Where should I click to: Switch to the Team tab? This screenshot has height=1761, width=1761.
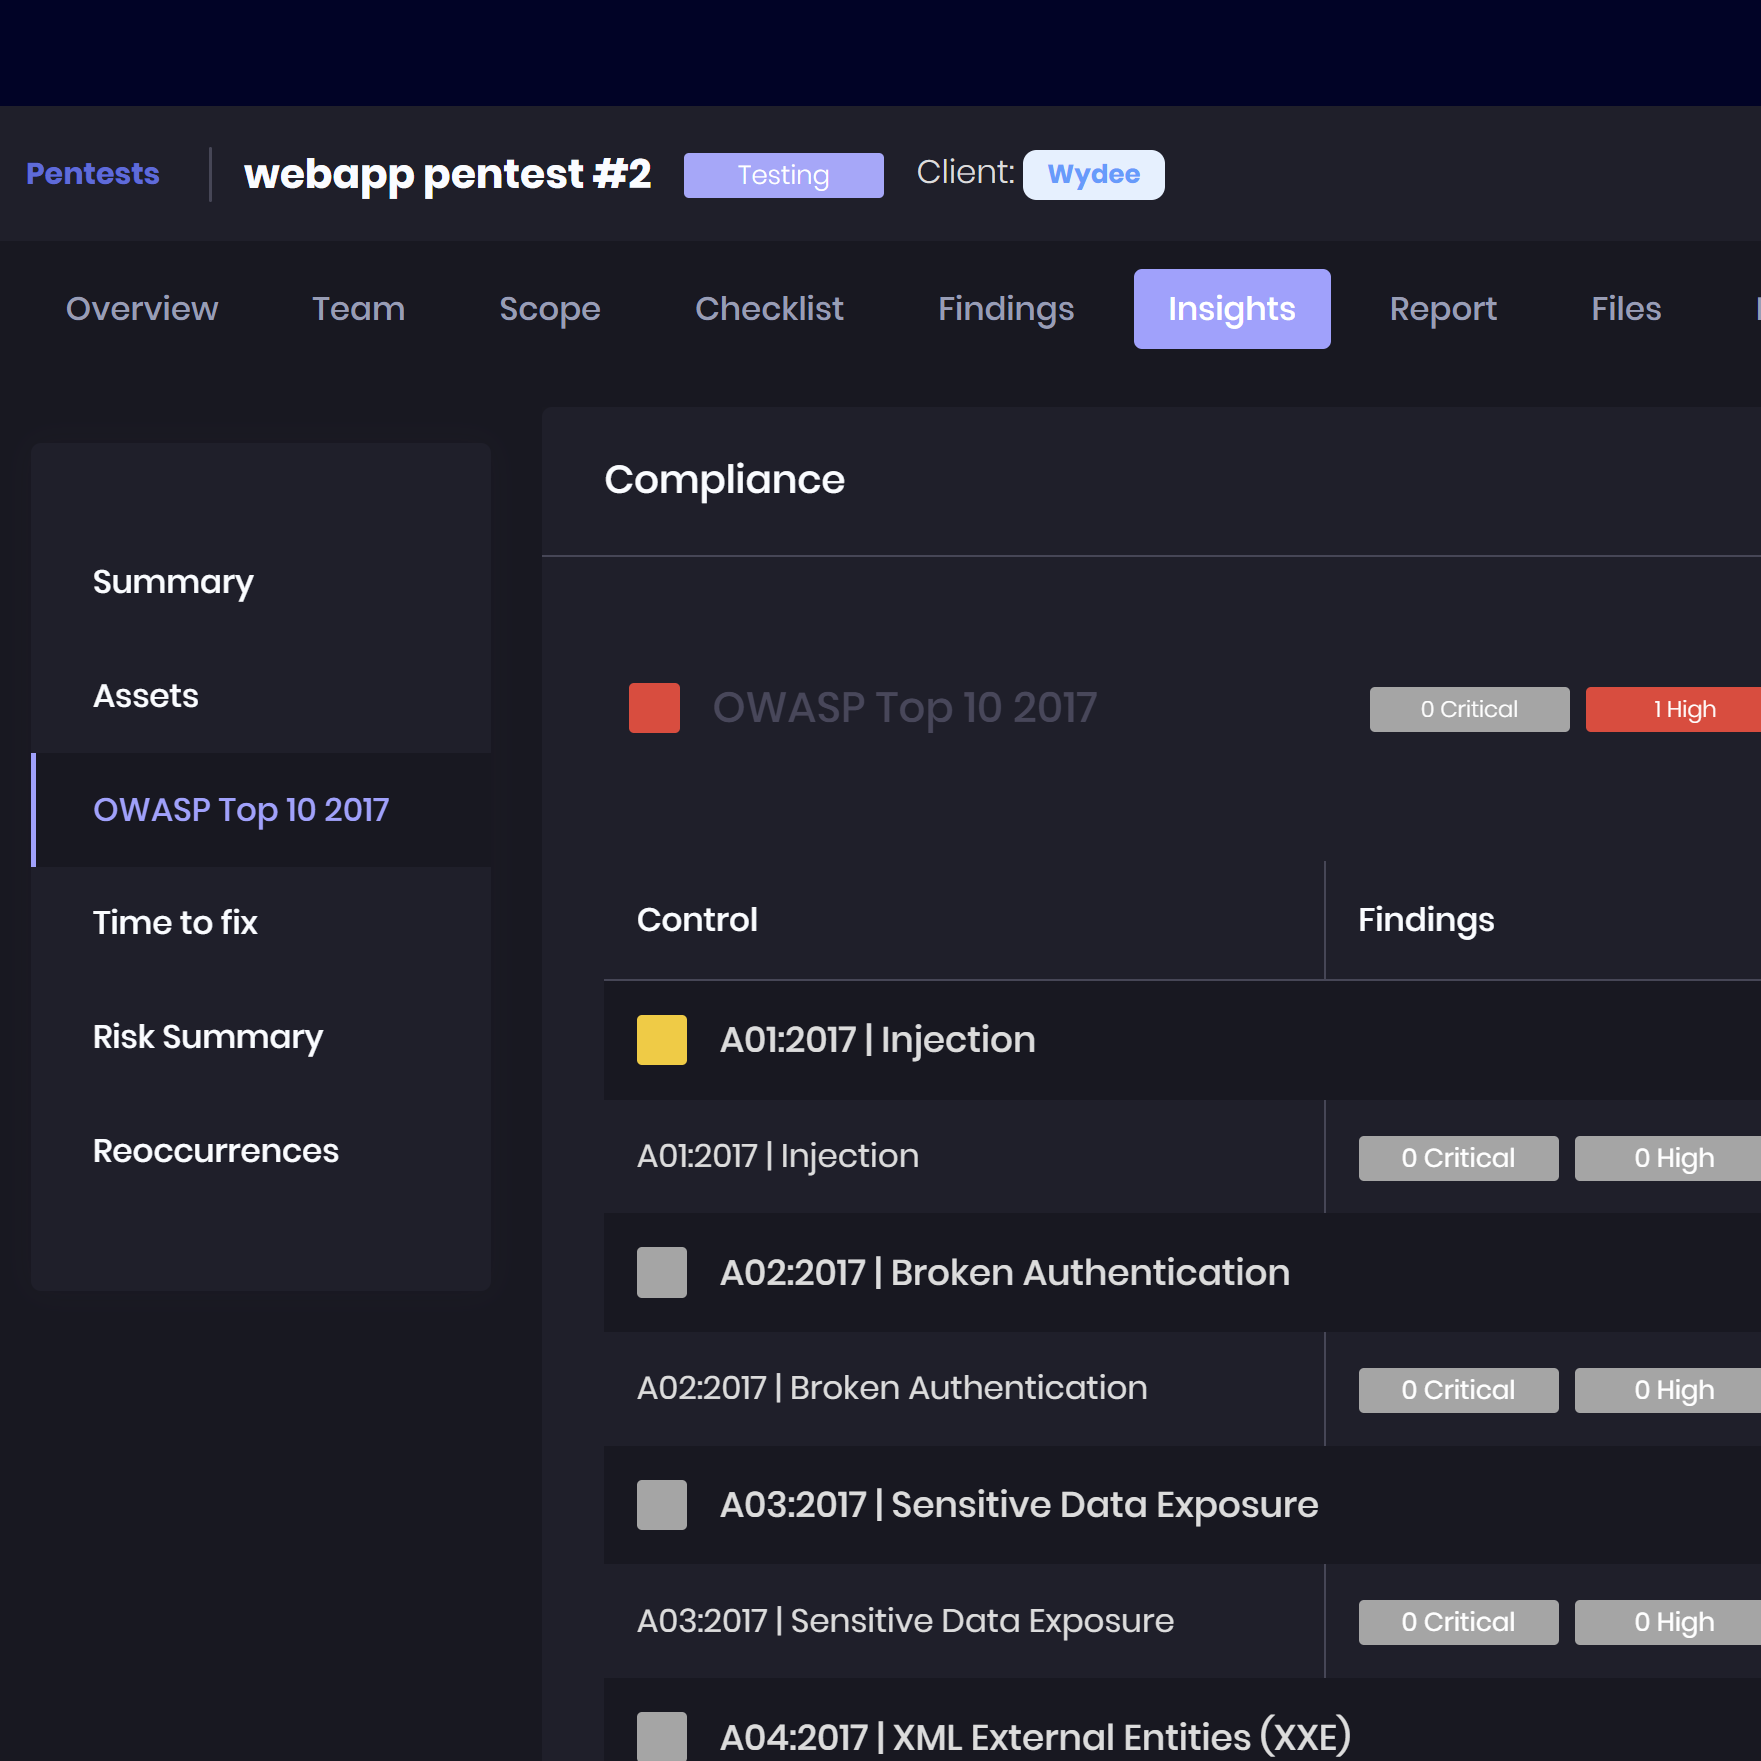click(358, 309)
